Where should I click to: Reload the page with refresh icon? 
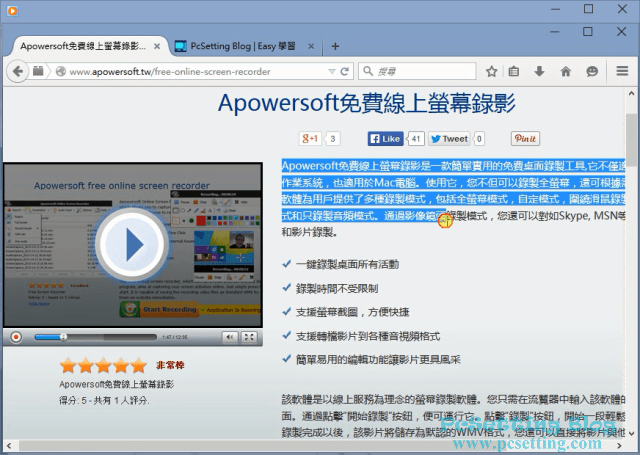(344, 71)
